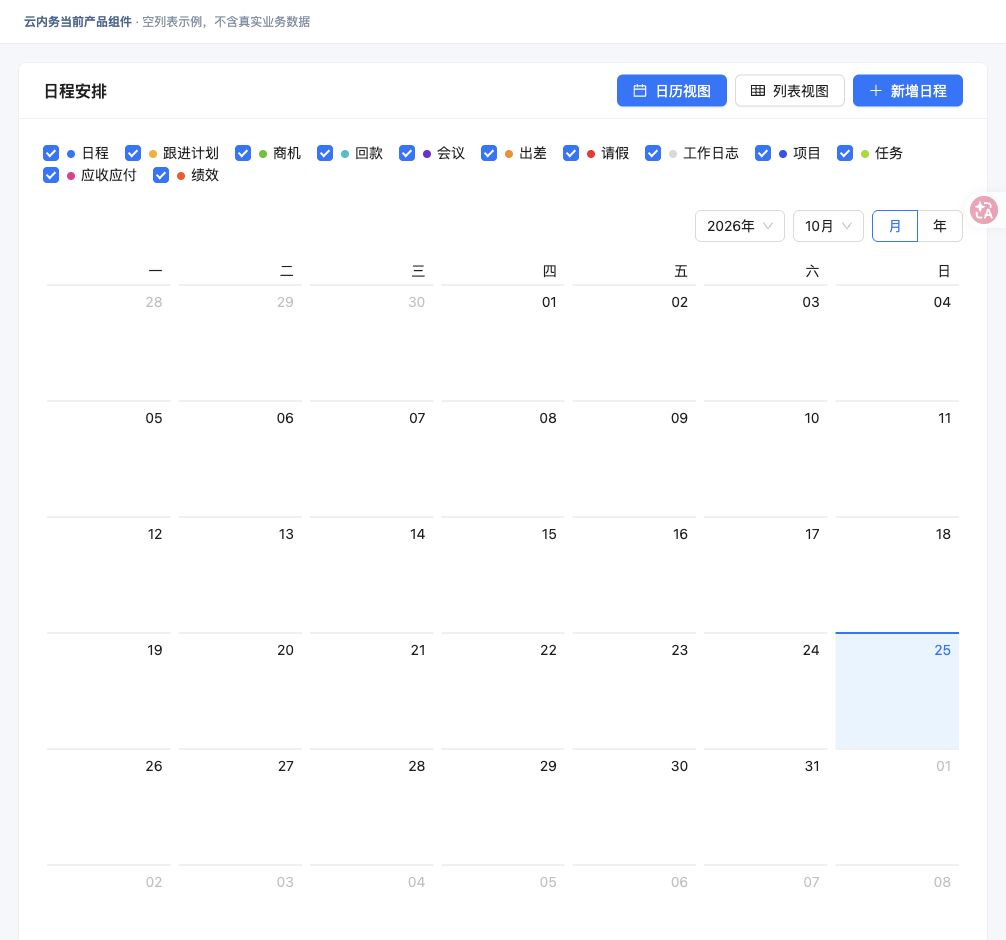Uncheck the 请假 checkbox
Viewport: 1006px width, 940px height.
(571, 153)
